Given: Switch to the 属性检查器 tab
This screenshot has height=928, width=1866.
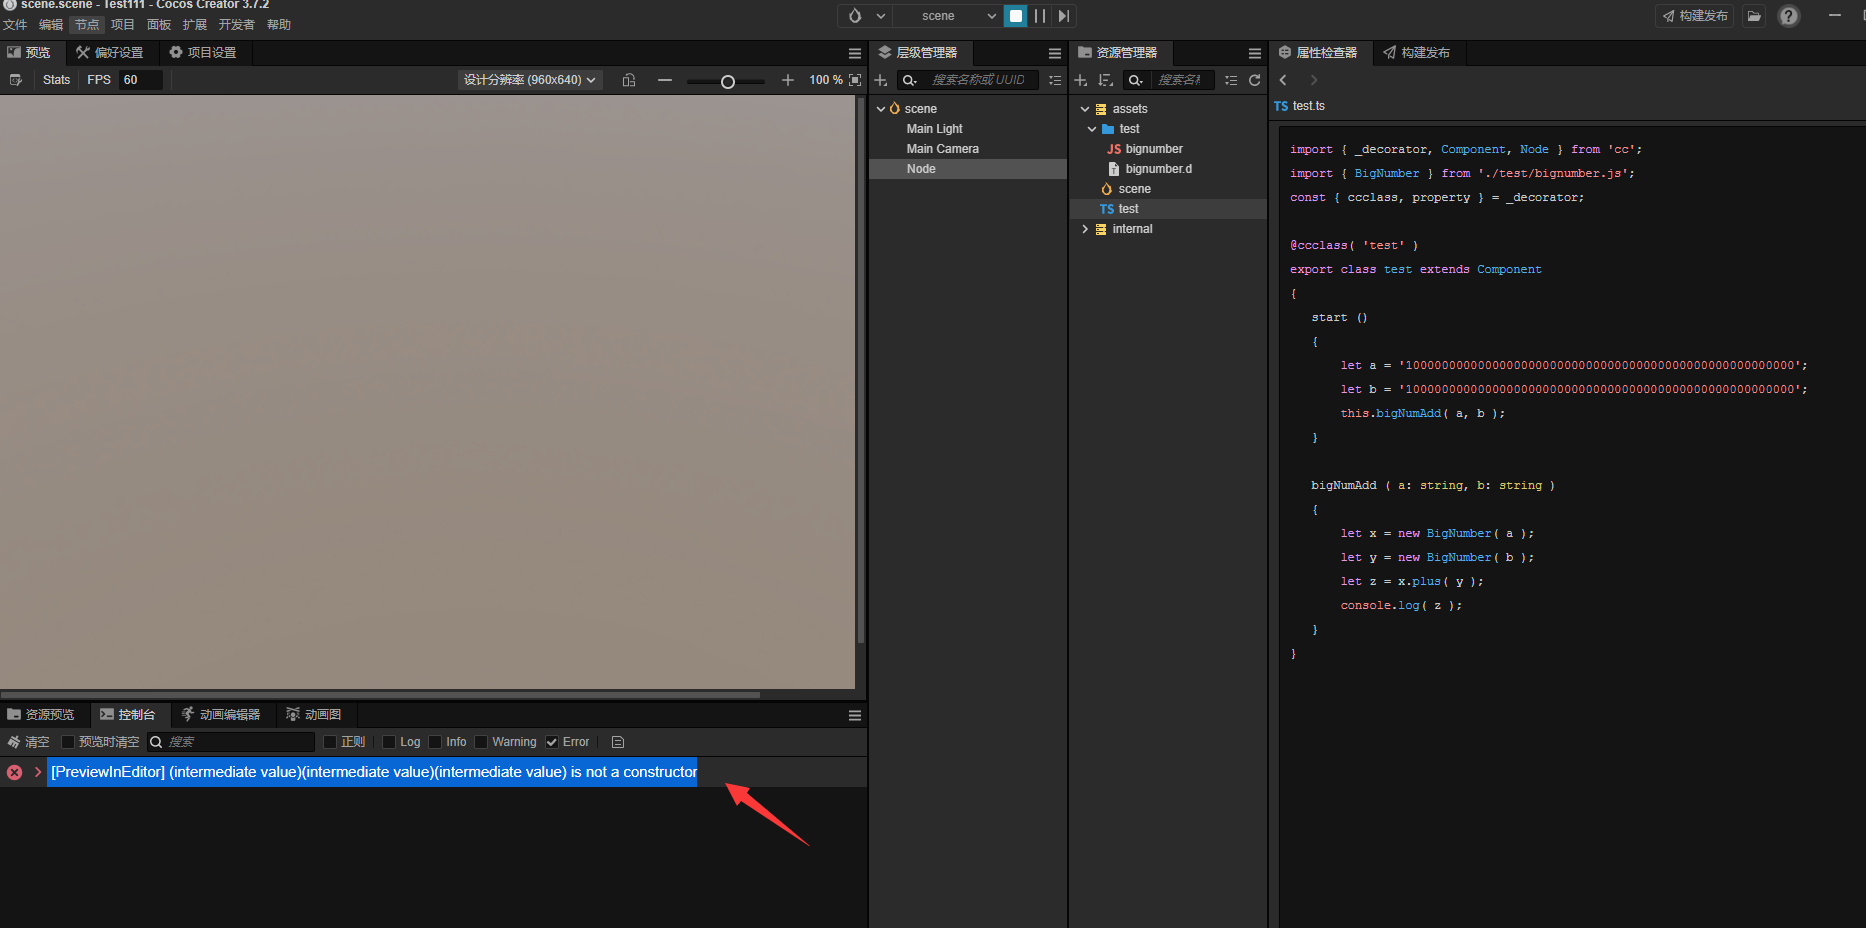Looking at the screenshot, I should (1318, 53).
